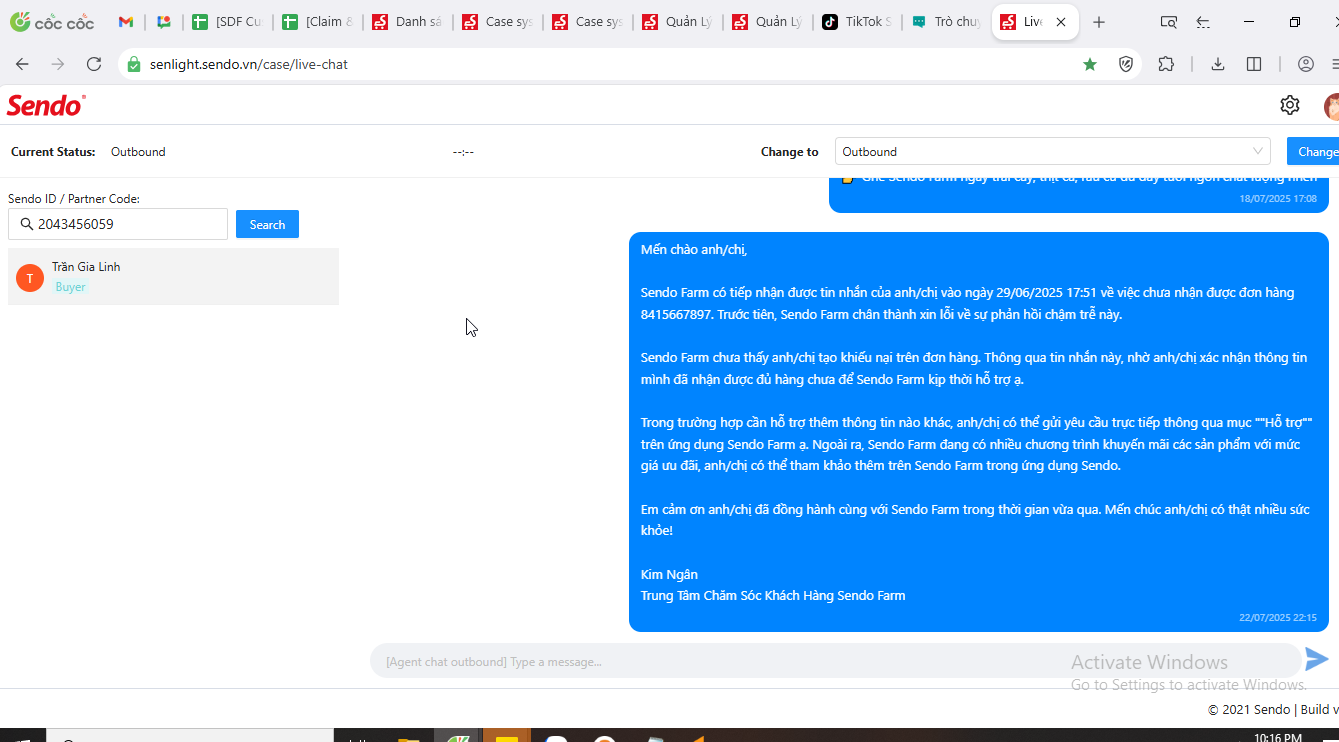Go back to the previous page
The height and width of the screenshot is (742, 1339).
pos(22,64)
